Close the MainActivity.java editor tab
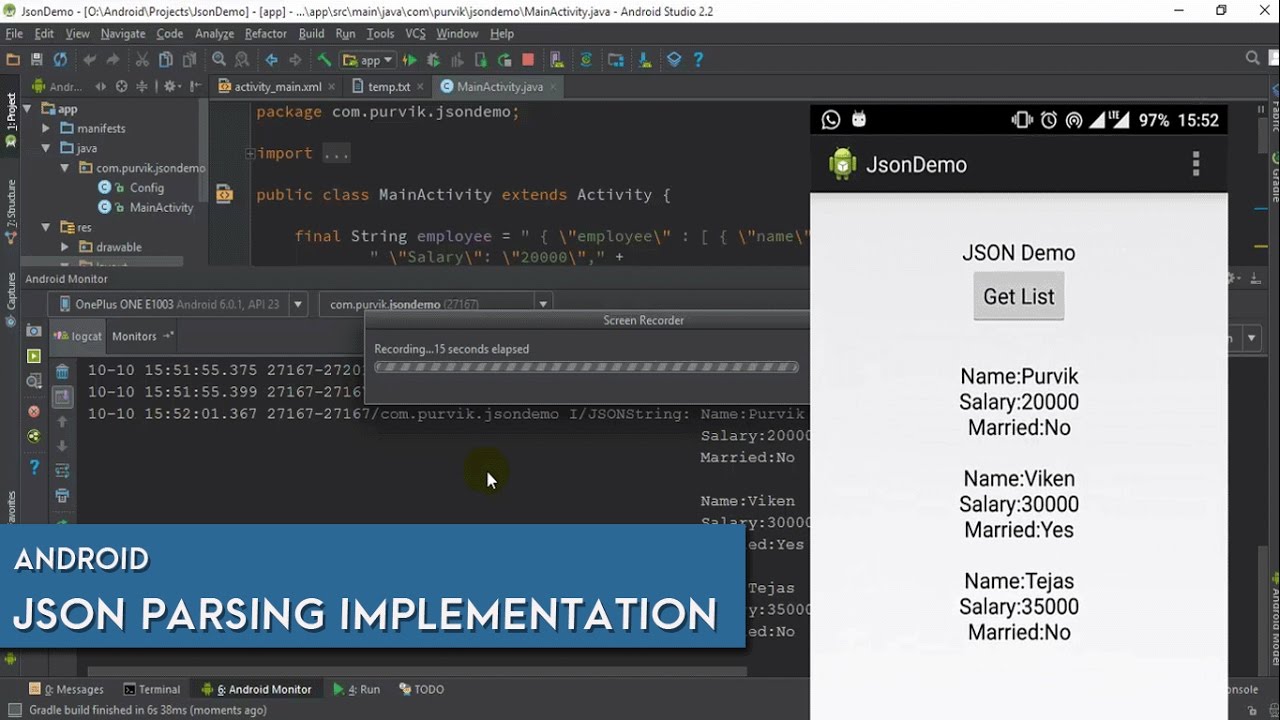1280x720 pixels. [x=552, y=87]
